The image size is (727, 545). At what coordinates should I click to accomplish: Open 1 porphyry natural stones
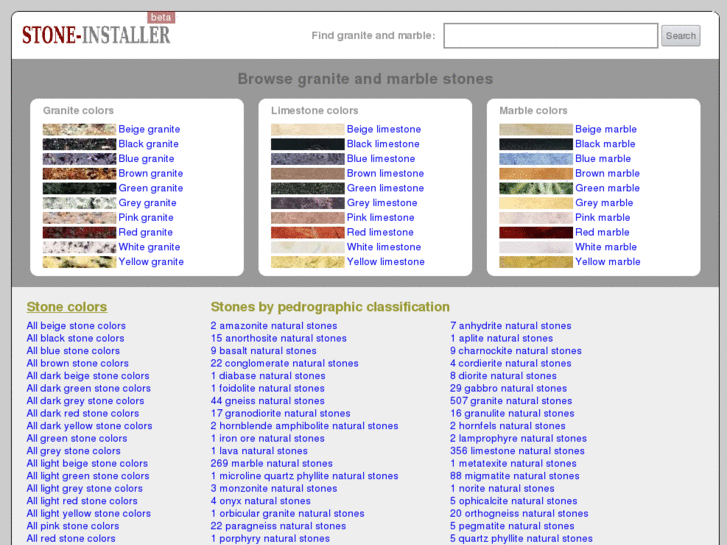coord(270,539)
